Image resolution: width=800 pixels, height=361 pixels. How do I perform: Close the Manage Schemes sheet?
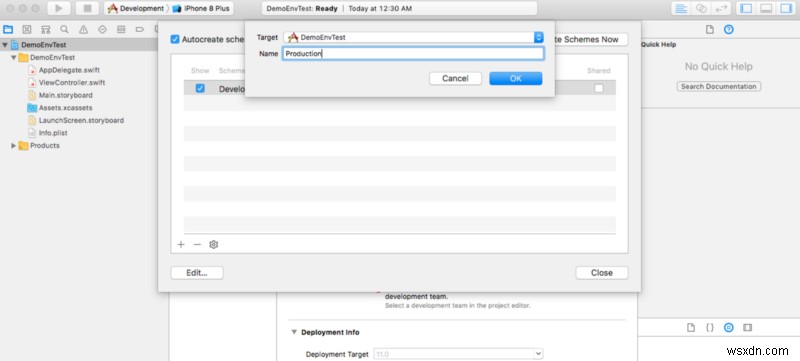coord(602,273)
